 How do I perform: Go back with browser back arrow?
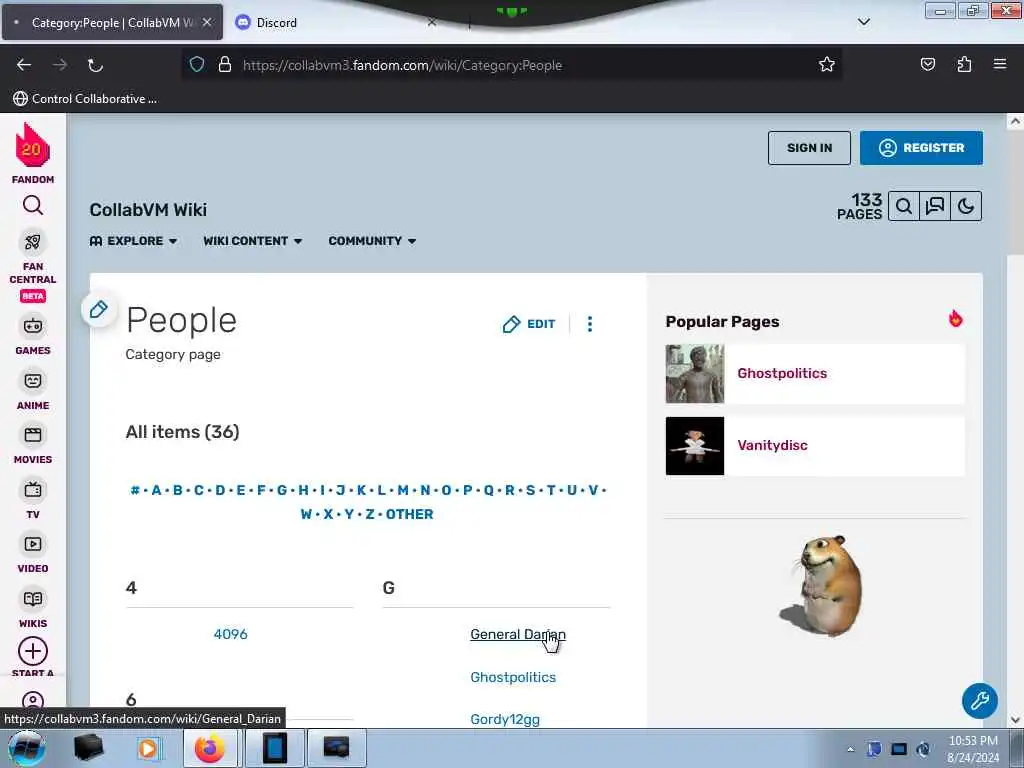point(24,65)
